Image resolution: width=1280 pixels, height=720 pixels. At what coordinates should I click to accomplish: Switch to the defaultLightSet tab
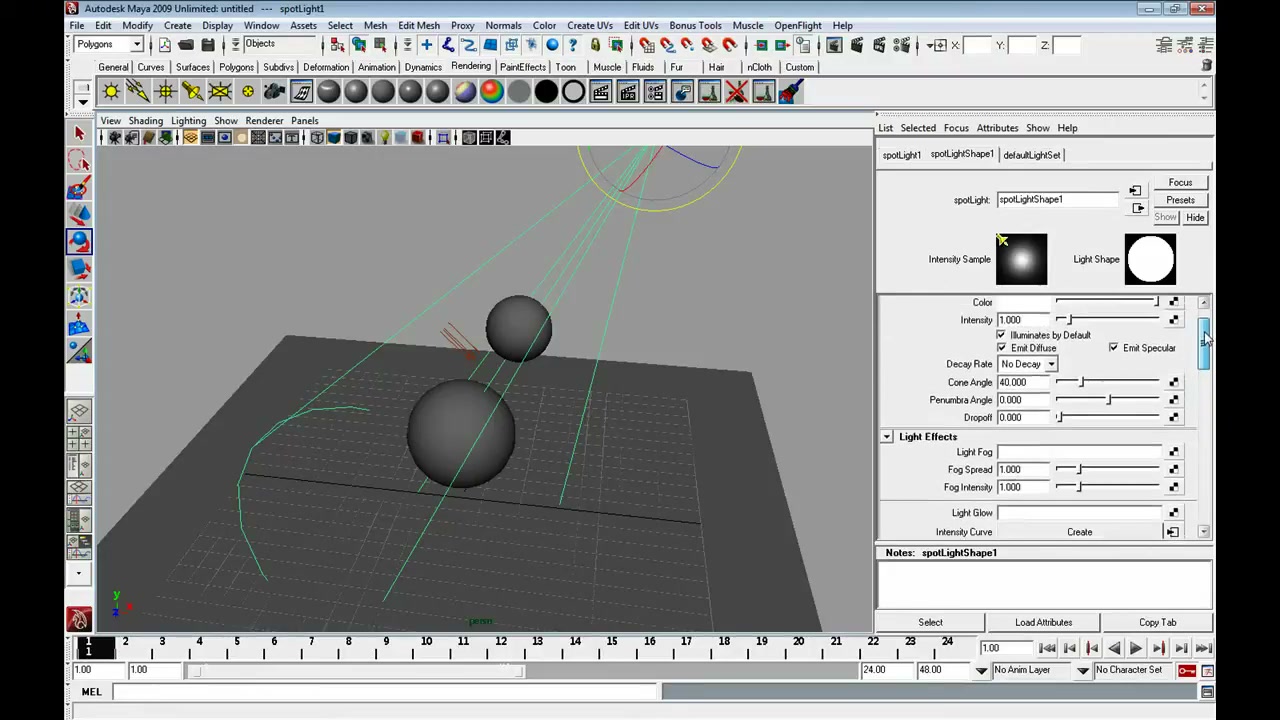pyautogui.click(x=1031, y=155)
